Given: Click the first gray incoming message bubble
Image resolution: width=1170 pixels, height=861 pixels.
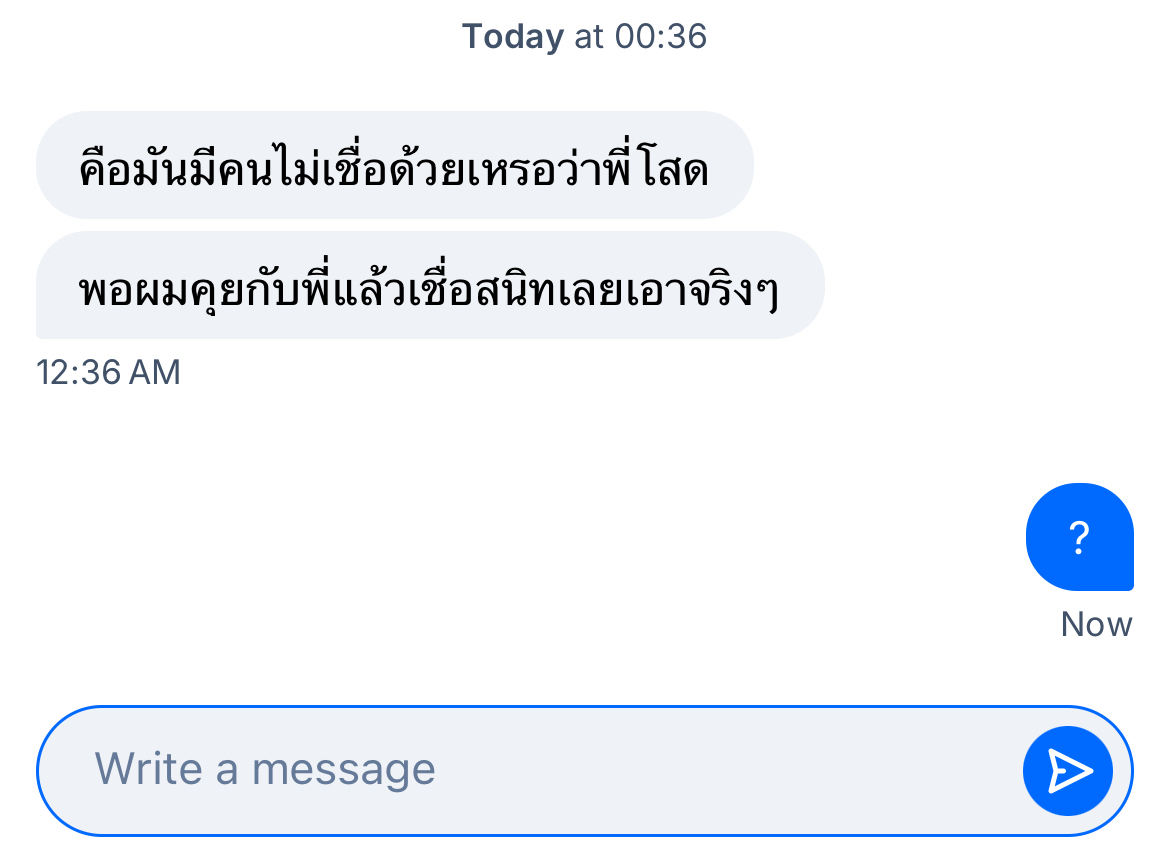Looking at the screenshot, I should [x=394, y=166].
